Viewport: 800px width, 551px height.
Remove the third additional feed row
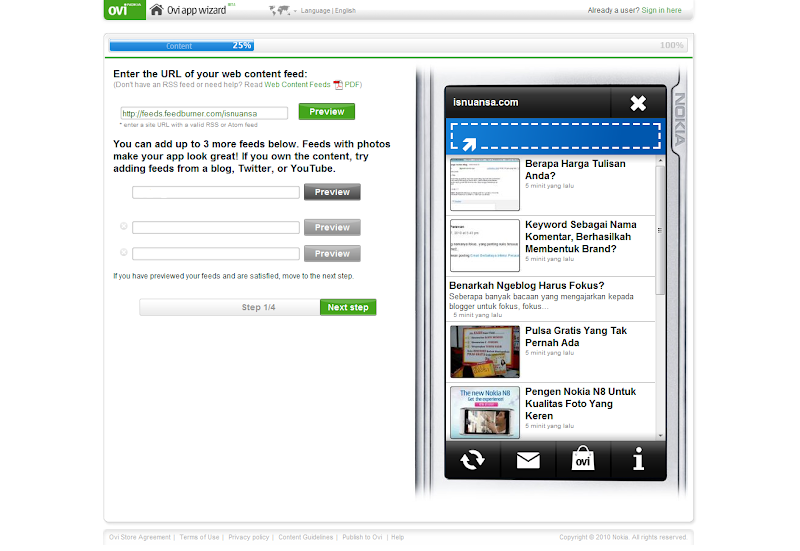(x=123, y=252)
